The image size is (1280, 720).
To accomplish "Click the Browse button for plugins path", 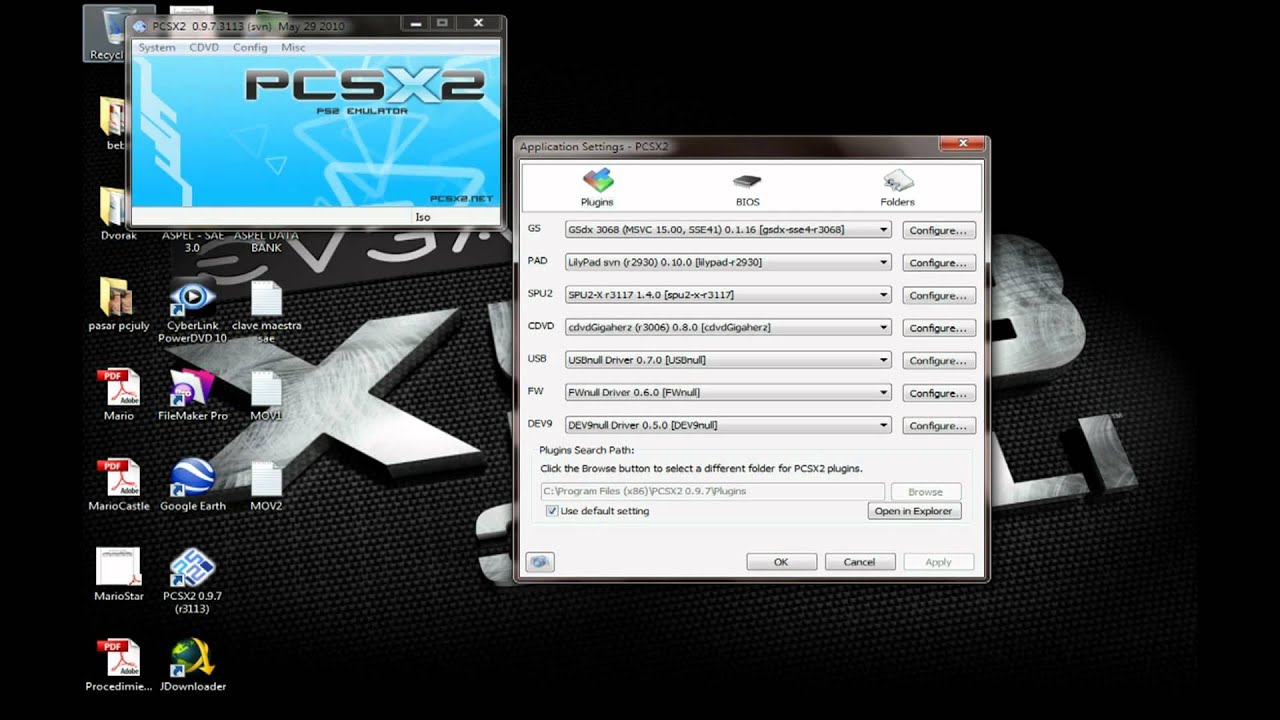I will click(x=925, y=491).
